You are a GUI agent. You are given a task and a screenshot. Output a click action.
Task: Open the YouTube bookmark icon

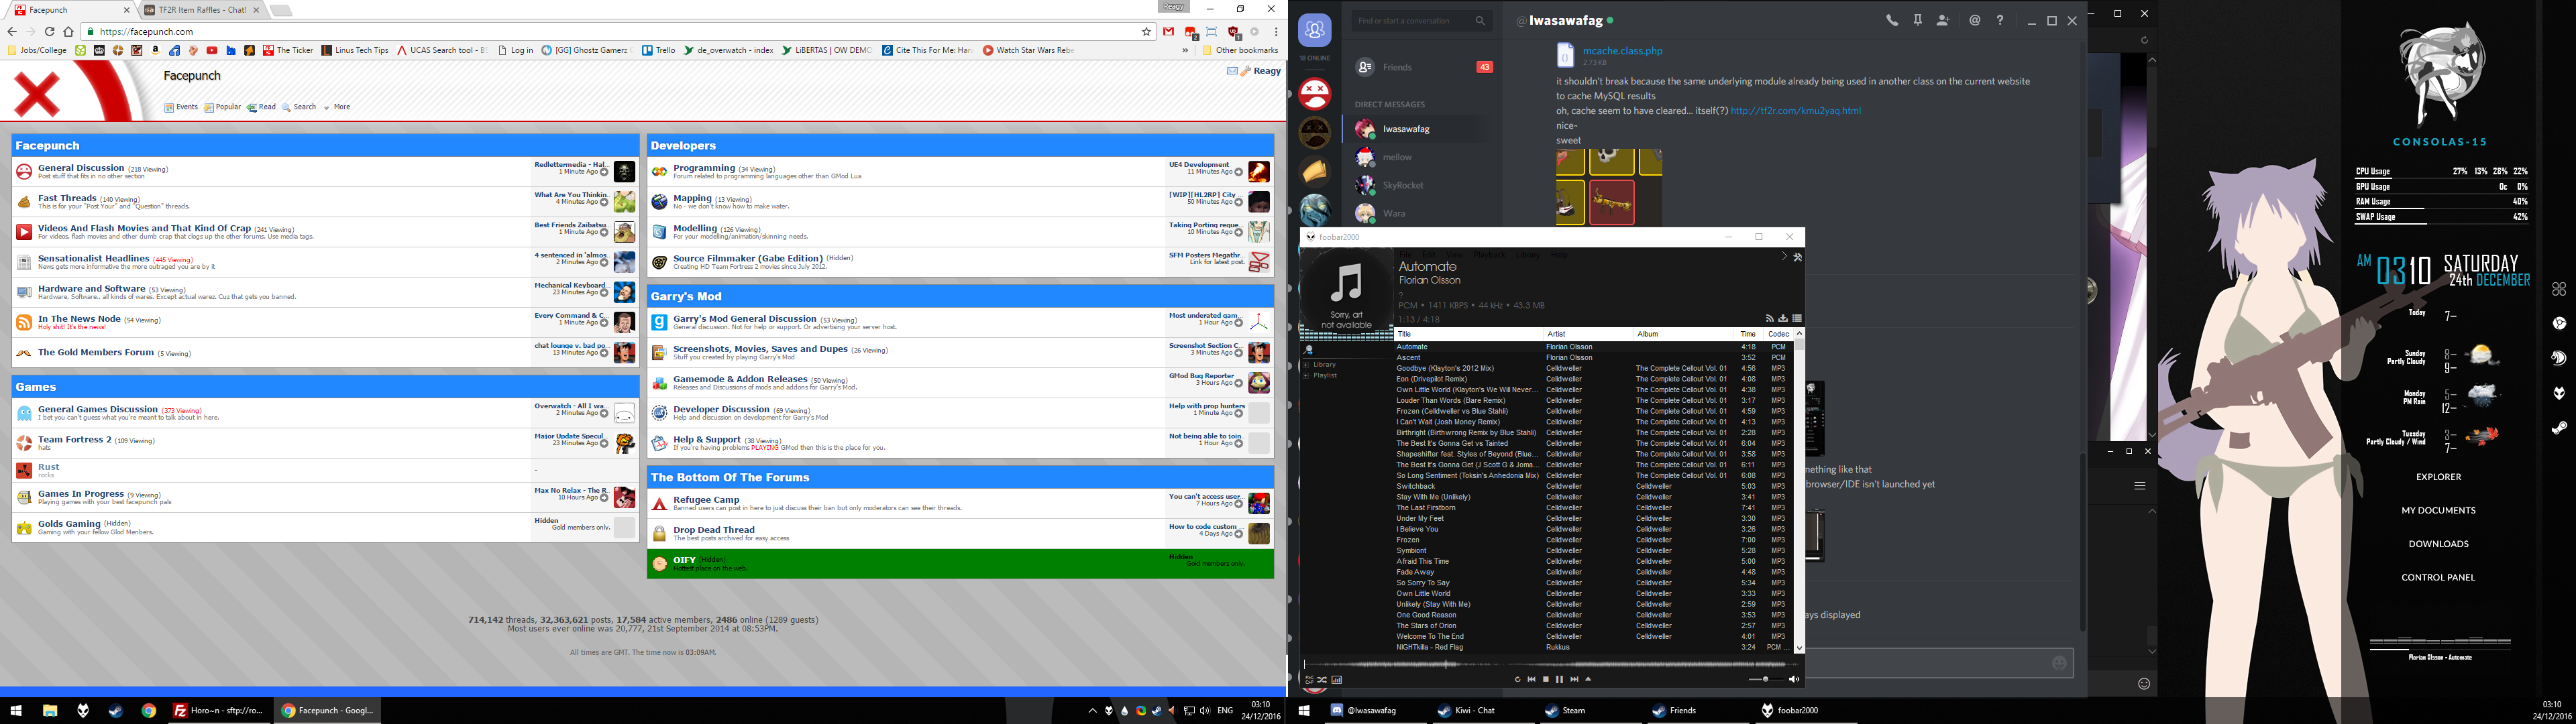point(212,50)
